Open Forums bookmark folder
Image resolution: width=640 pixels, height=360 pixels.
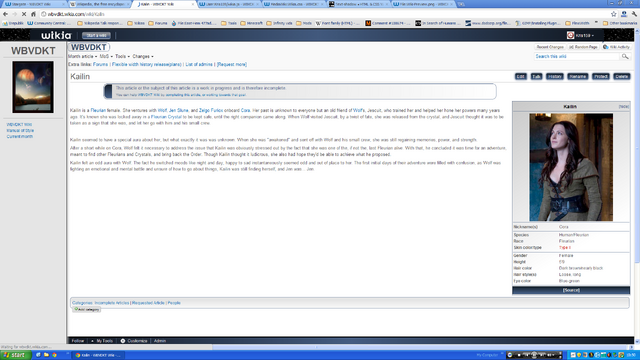(x=158, y=23)
